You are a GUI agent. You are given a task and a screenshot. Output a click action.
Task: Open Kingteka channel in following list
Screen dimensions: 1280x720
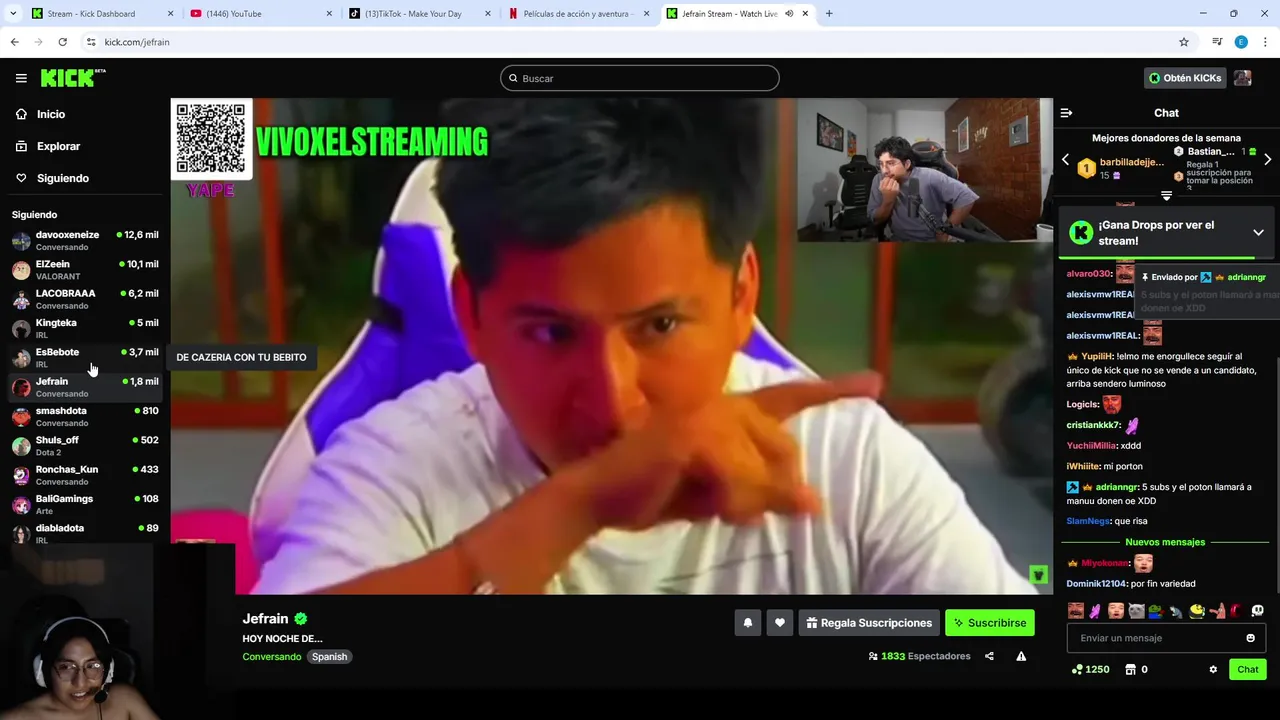pyautogui.click(x=85, y=328)
